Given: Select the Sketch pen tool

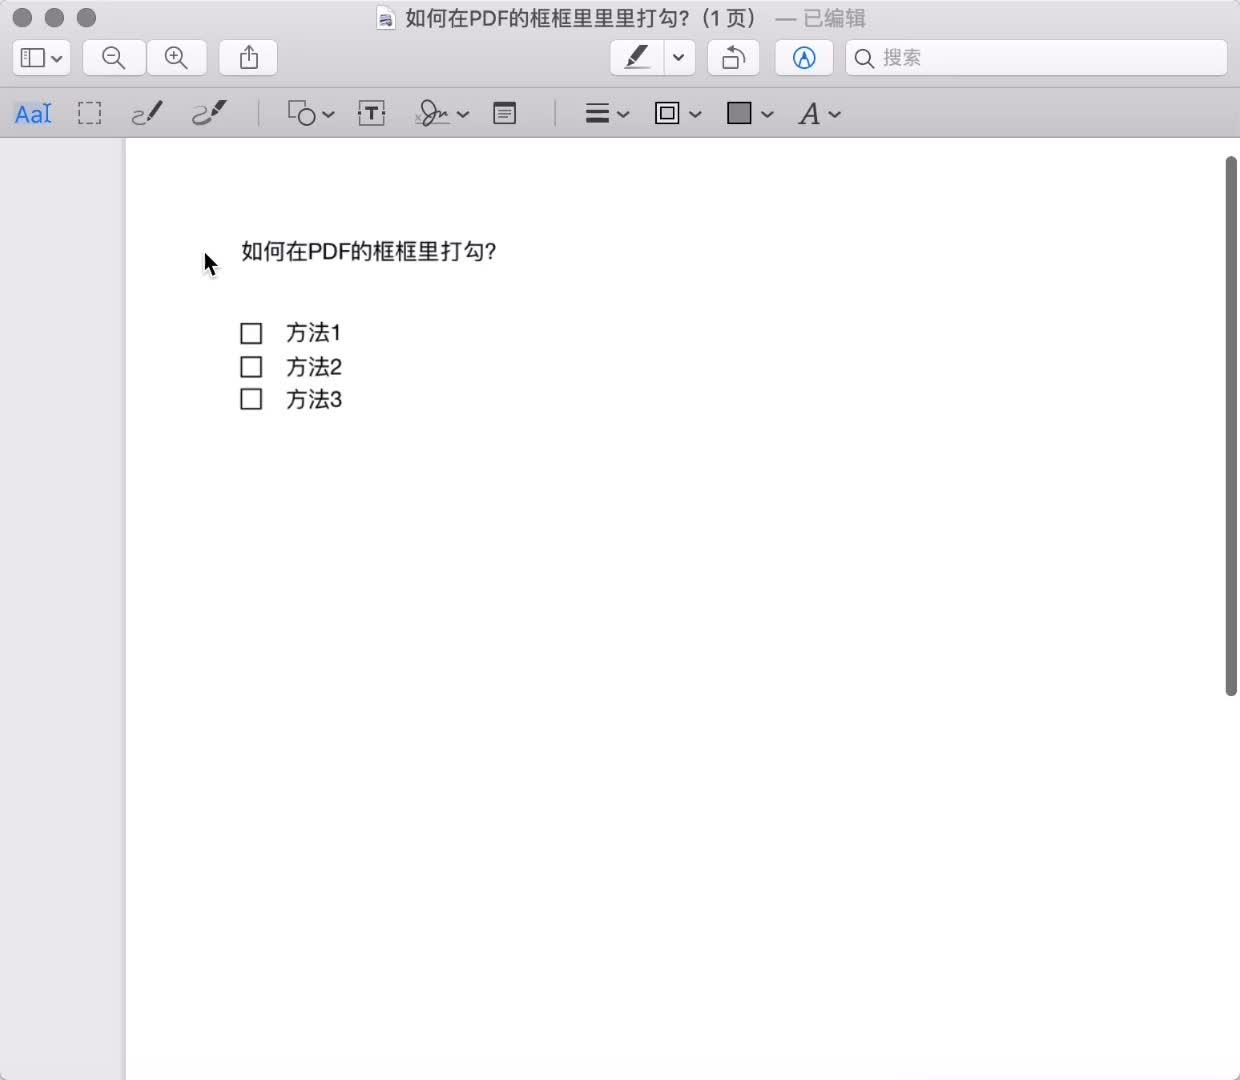Looking at the screenshot, I should [148, 113].
